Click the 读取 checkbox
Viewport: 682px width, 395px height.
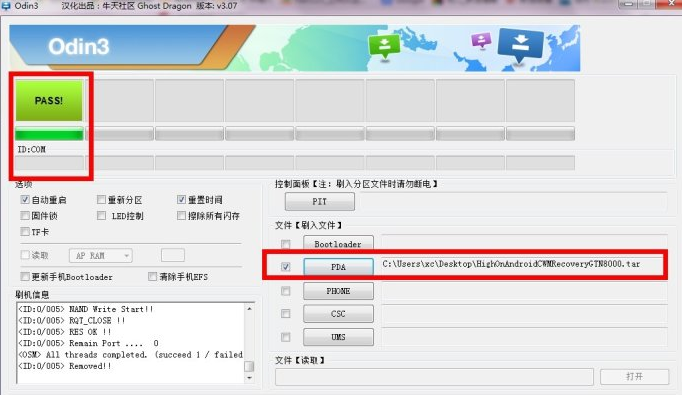[25, 255]
